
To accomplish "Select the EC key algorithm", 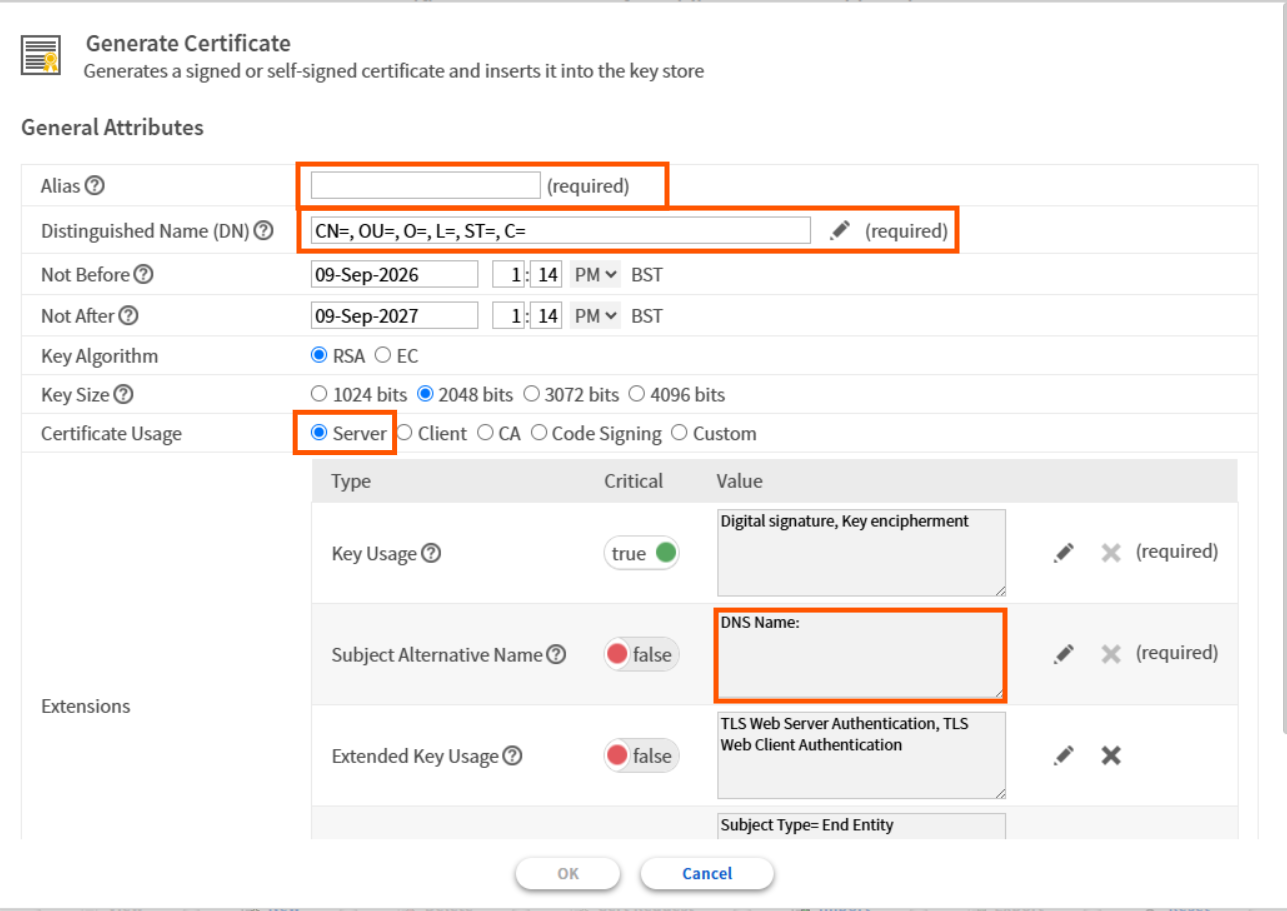I will (x=382, y=356).
